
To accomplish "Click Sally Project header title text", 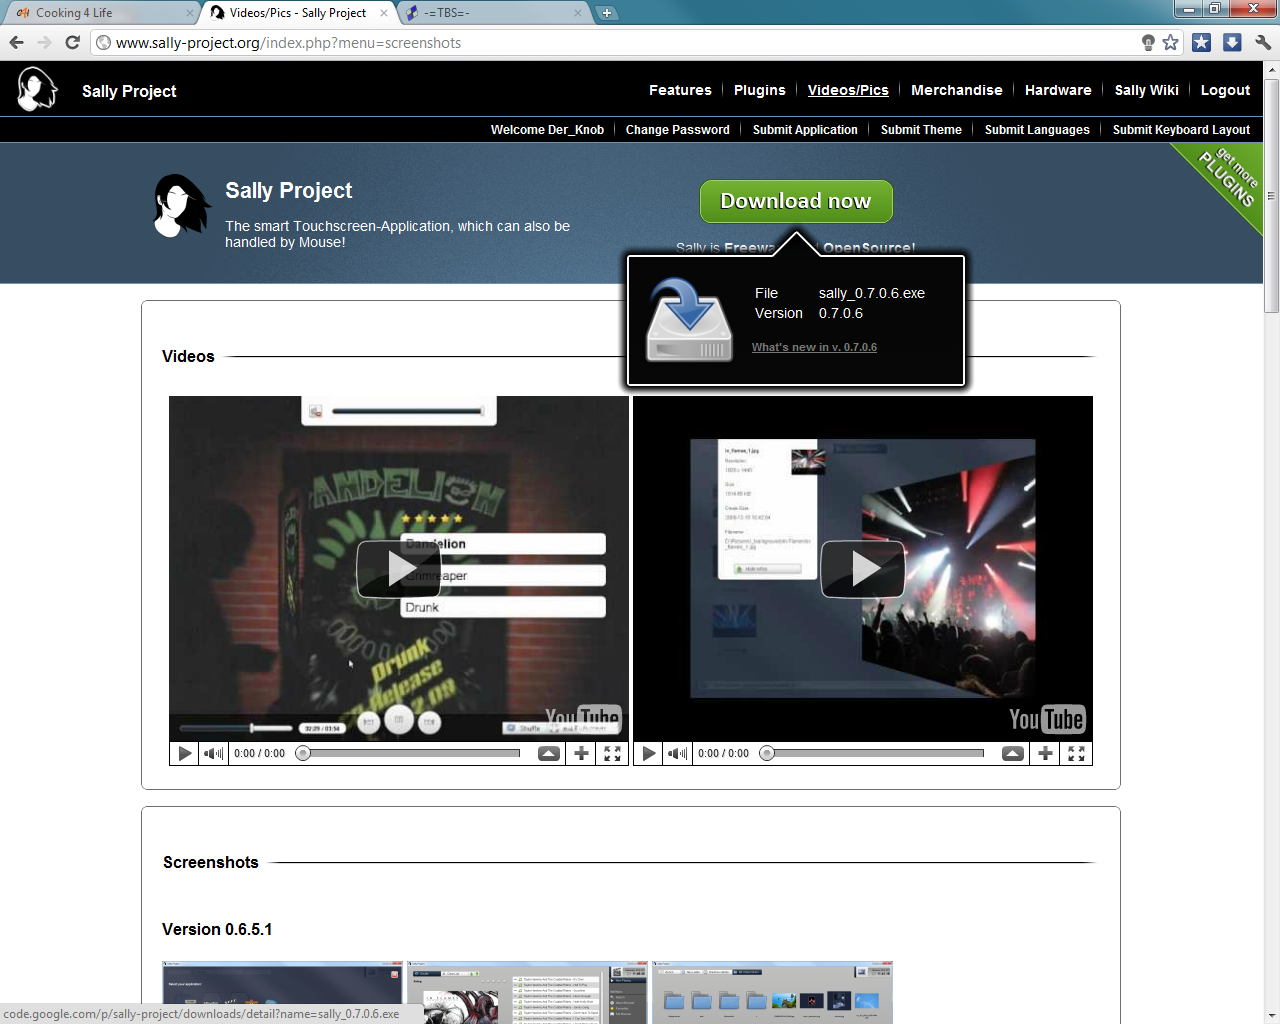I will pos(129,91).
